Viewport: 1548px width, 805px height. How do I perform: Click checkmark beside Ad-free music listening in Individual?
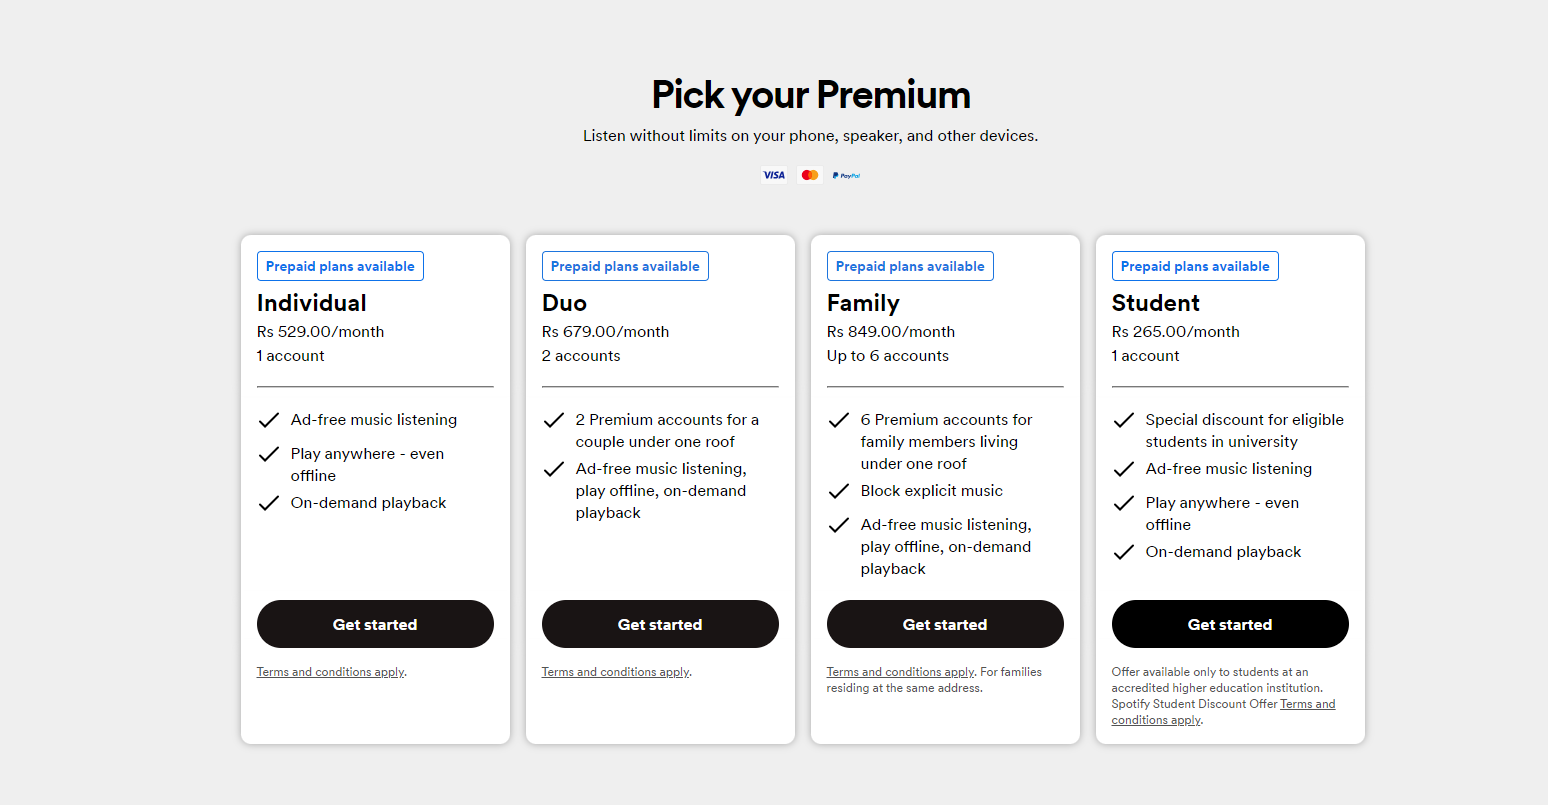pyautogui.click(x=268, y=420)
